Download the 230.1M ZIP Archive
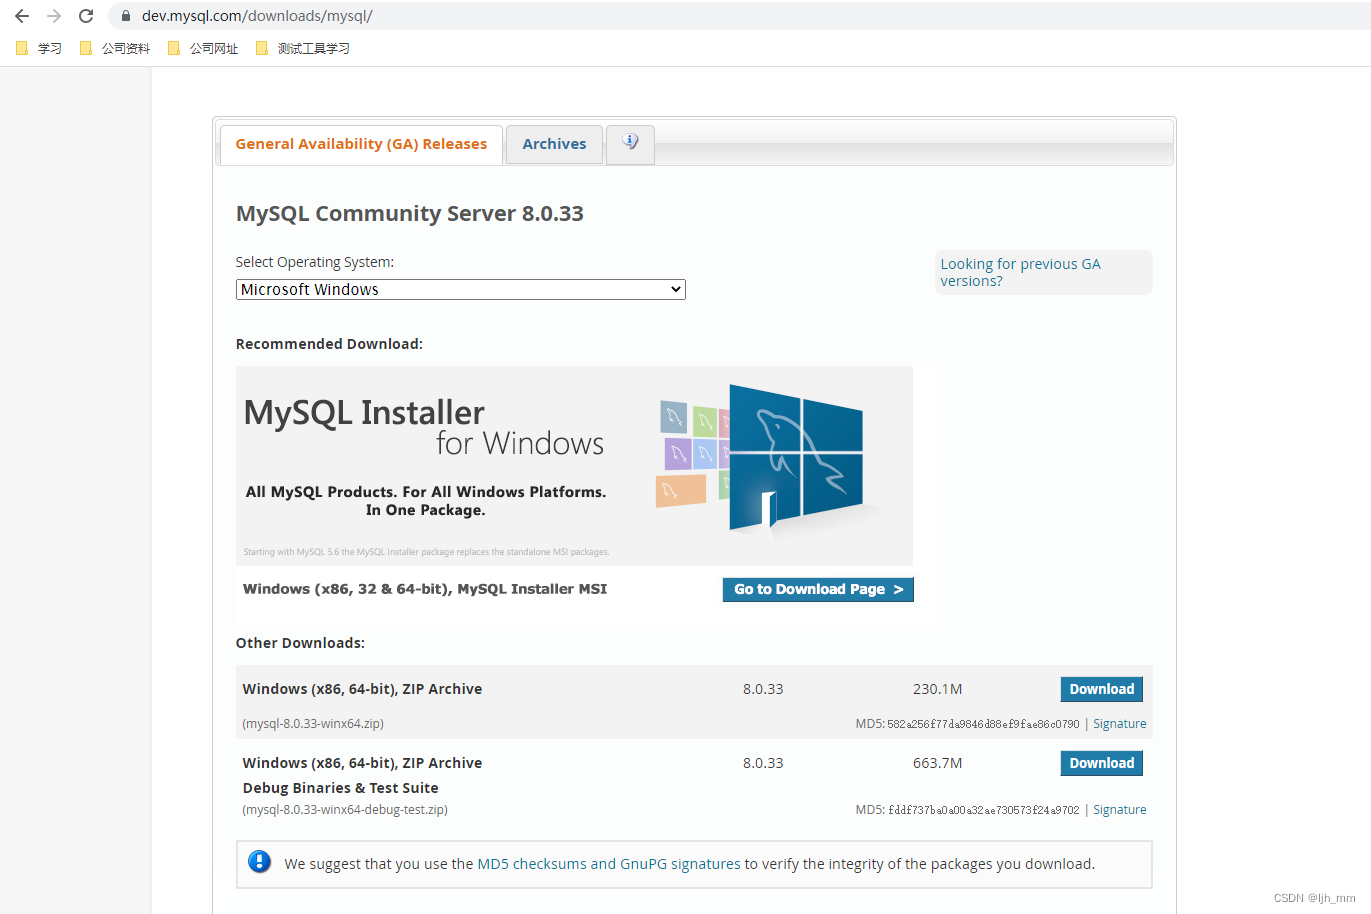This screenshot has height=914, width=1371. pos(1101,689)
